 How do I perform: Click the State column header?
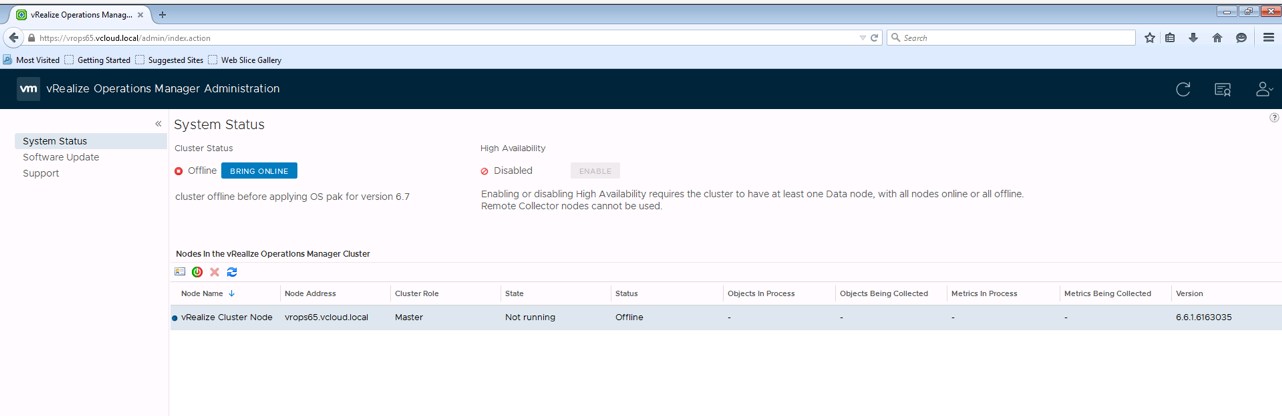point(514,294)
